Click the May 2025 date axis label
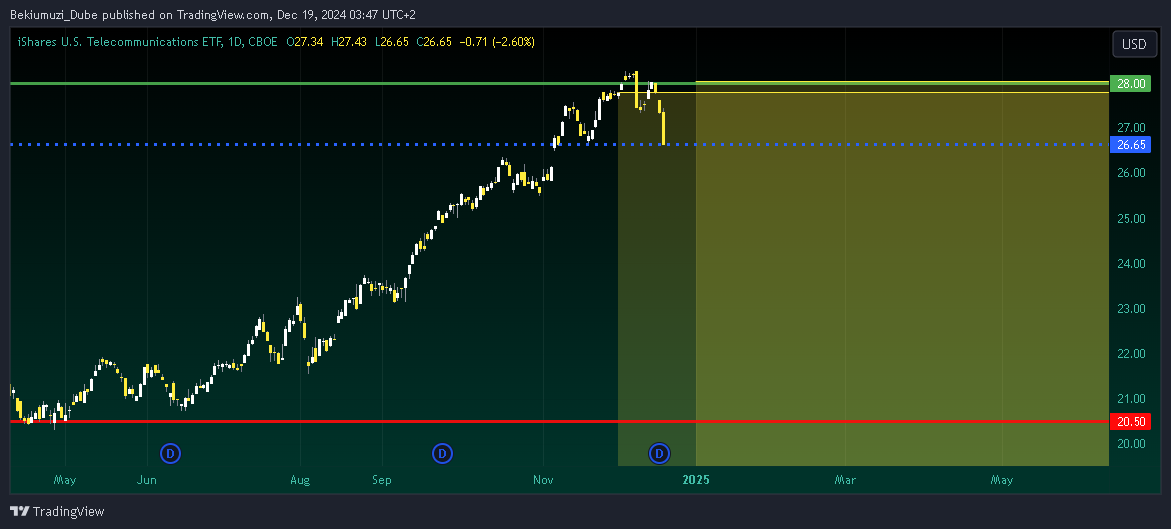 point(1002,478)
